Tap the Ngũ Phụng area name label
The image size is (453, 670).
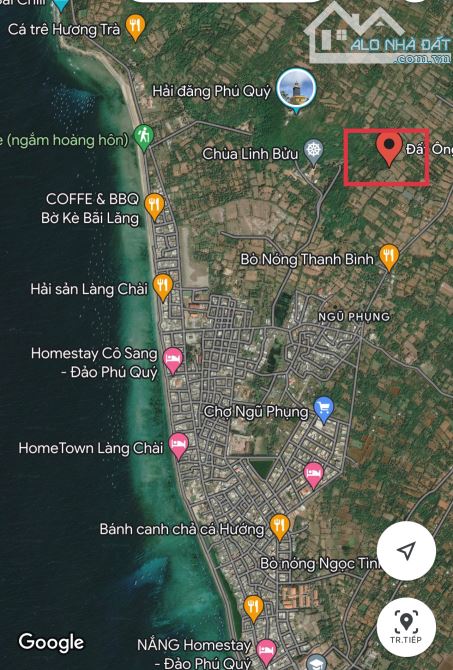(x=354, y=317)
